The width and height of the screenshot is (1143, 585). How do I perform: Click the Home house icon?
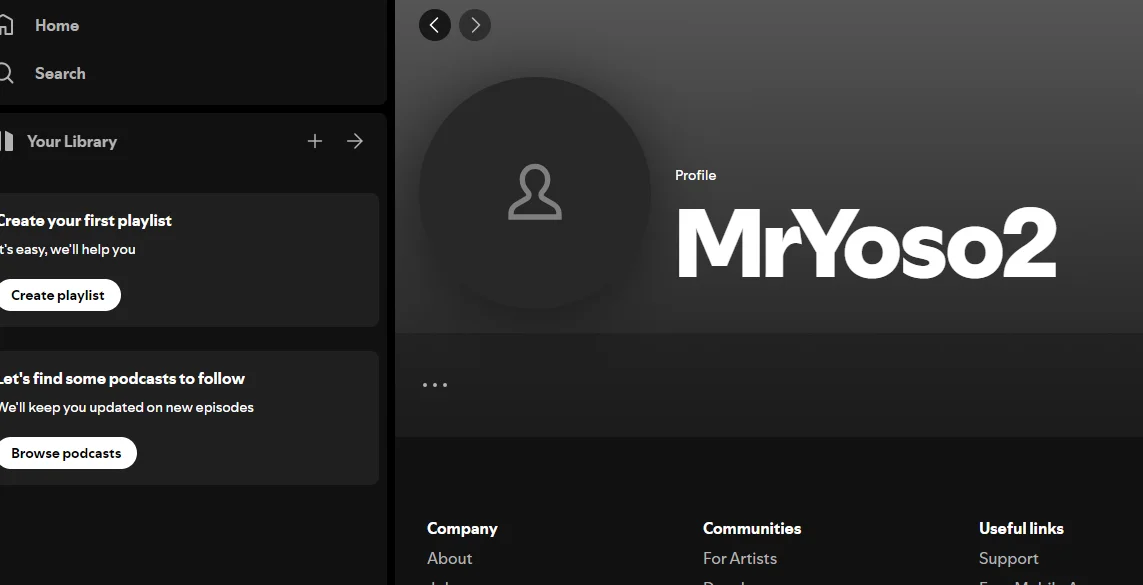pos(6,25)
